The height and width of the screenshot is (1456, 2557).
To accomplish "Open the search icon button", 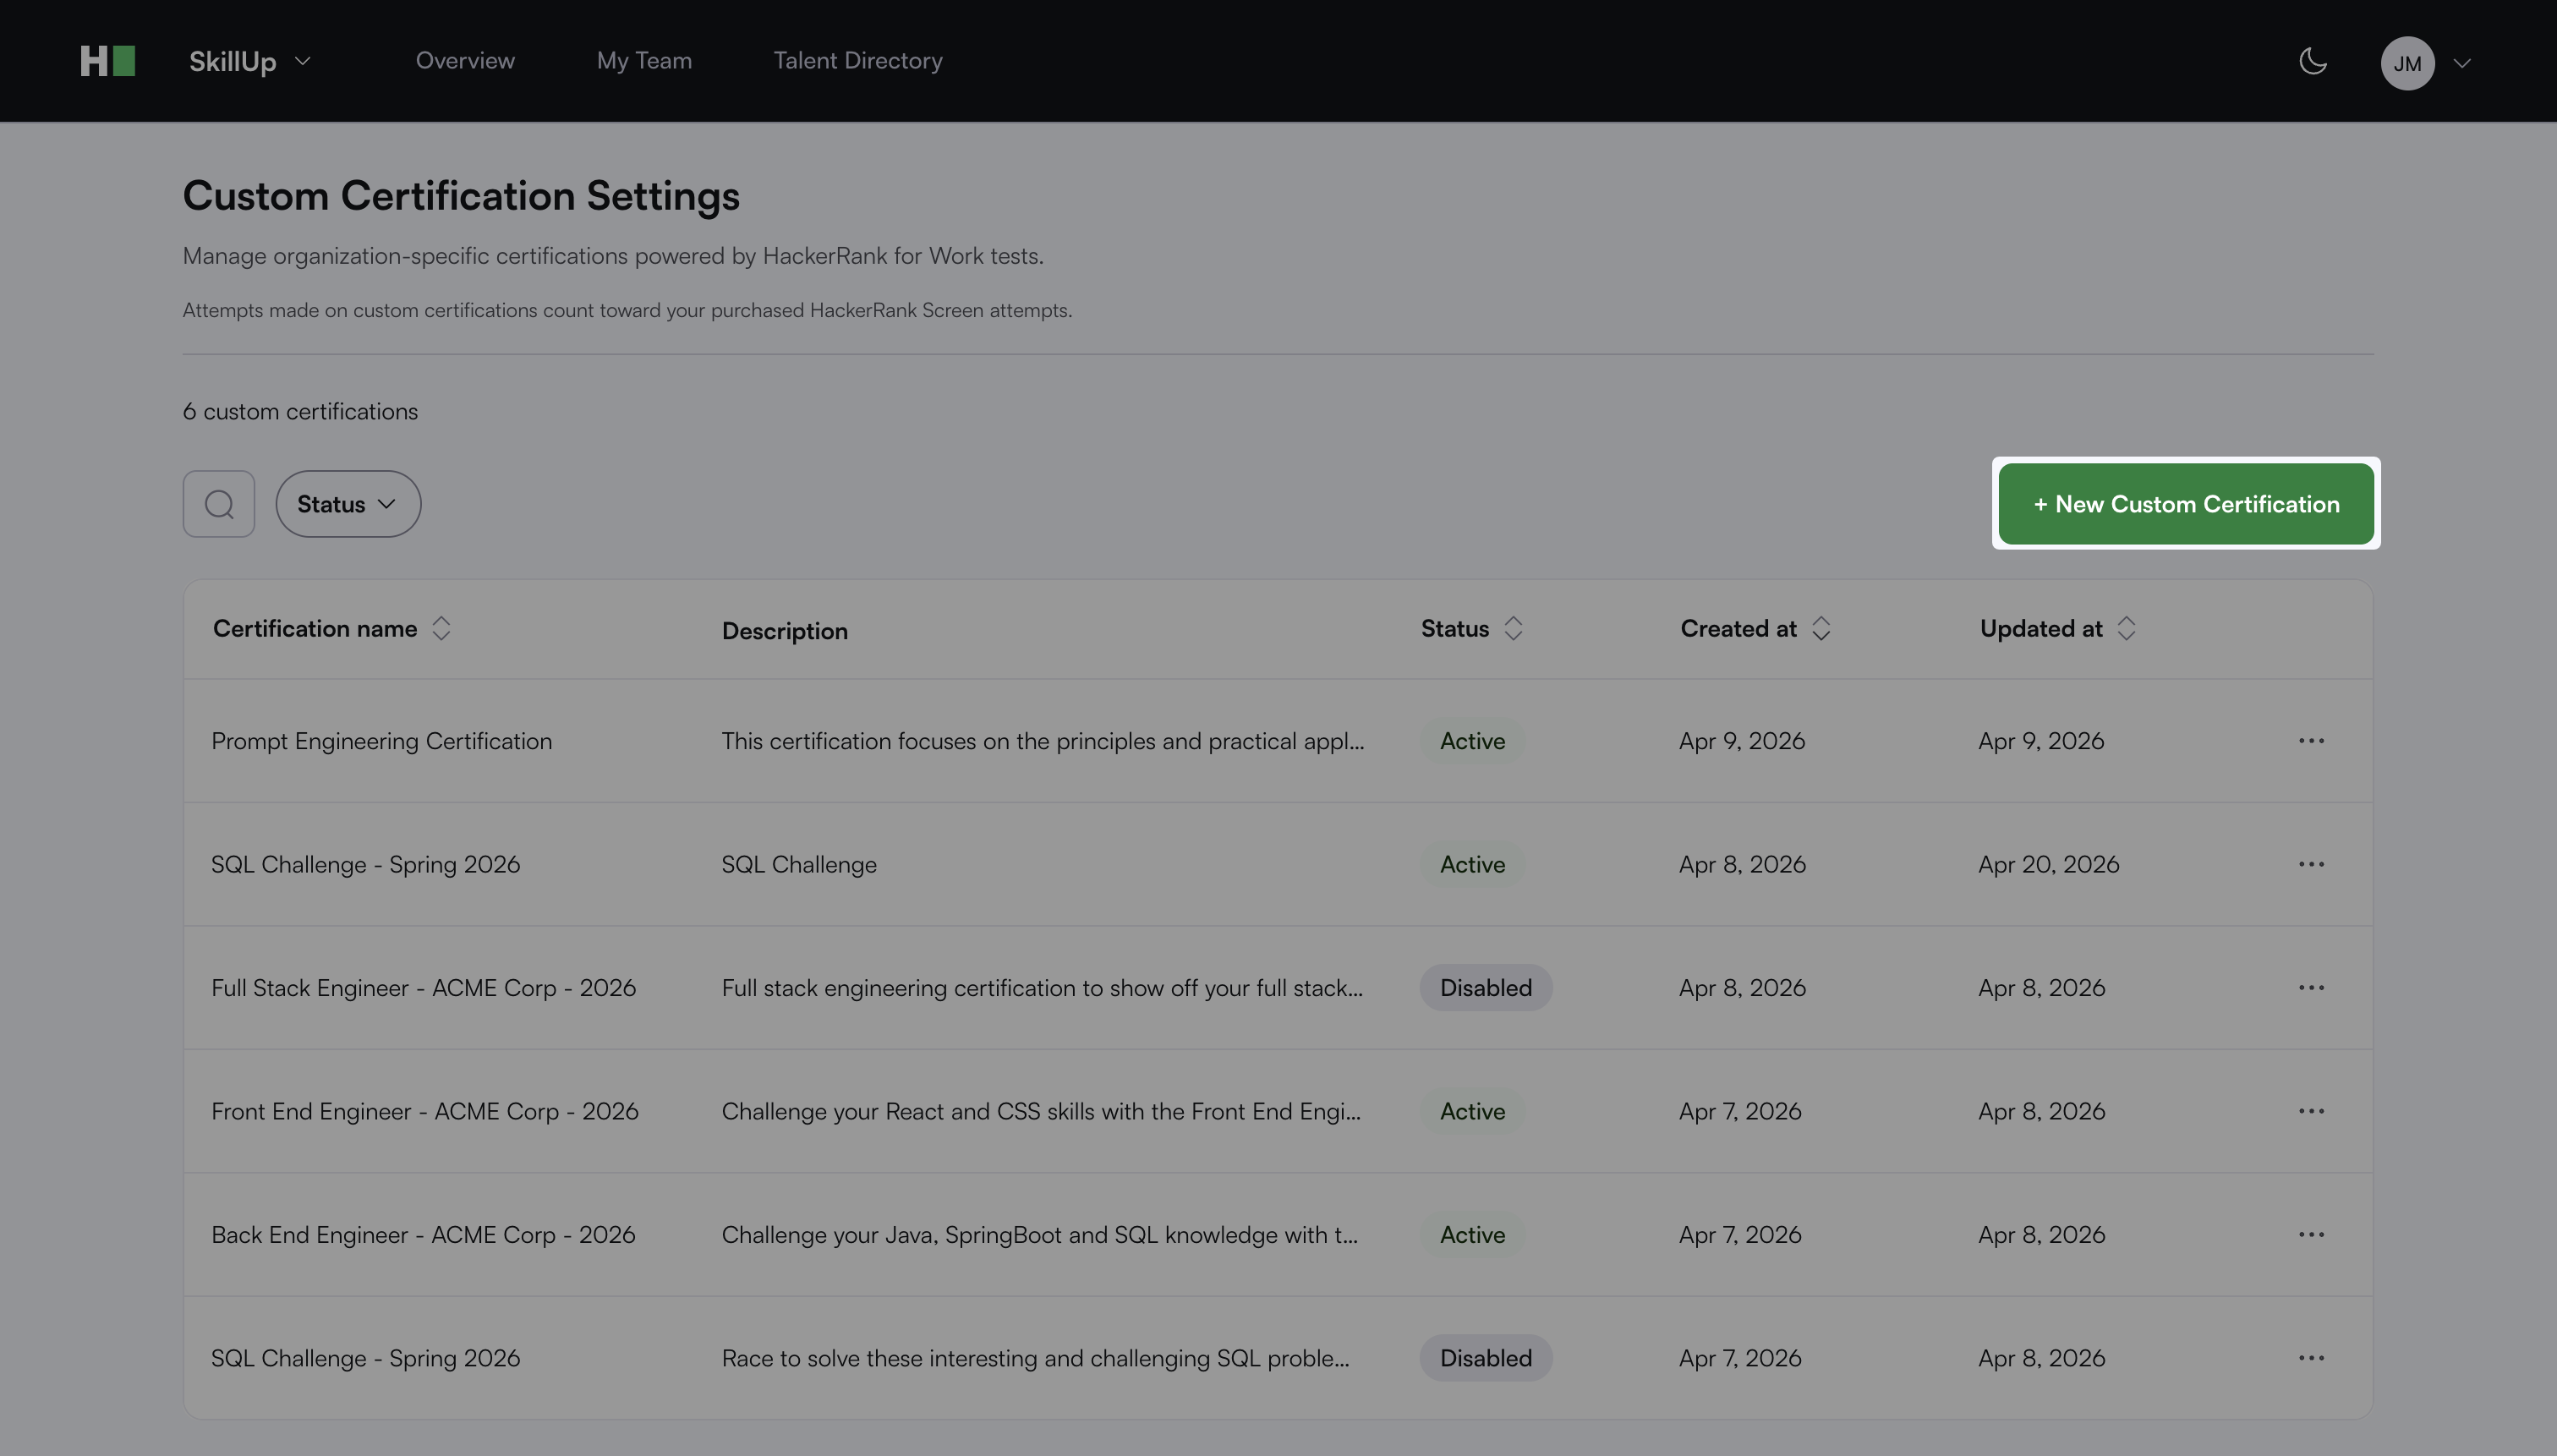I will tap(219, 504).
